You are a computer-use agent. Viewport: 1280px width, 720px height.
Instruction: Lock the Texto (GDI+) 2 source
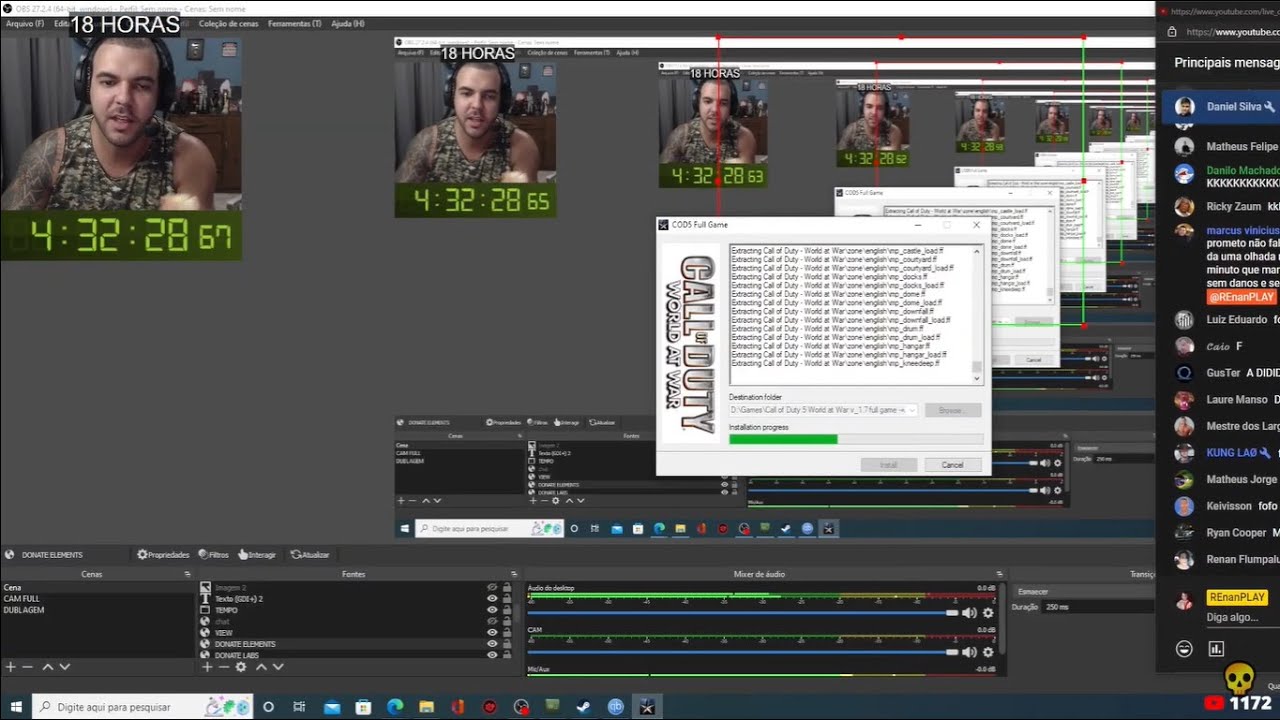click(x=506, y=599)
